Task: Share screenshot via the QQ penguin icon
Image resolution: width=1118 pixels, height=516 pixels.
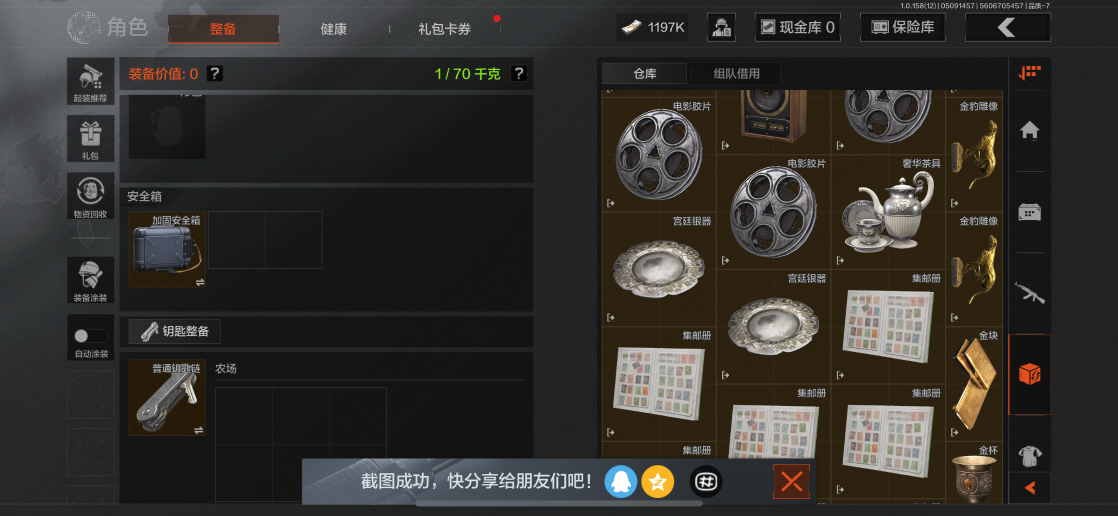Action: 620,483
